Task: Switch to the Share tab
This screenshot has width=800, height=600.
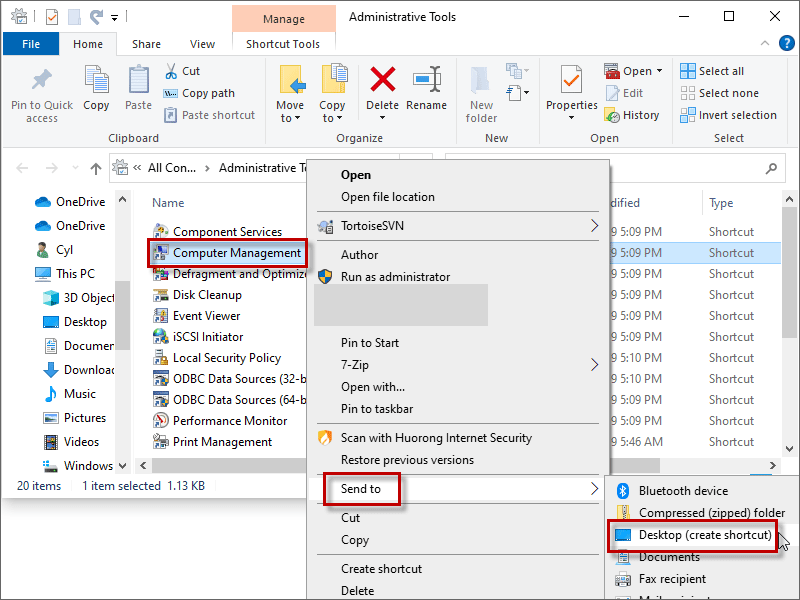Action: pos(146,44)
